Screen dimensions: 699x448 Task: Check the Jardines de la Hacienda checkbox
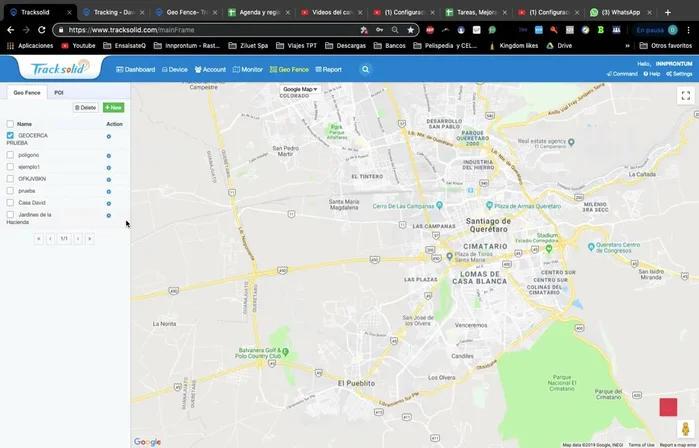(x=10, y=215)
